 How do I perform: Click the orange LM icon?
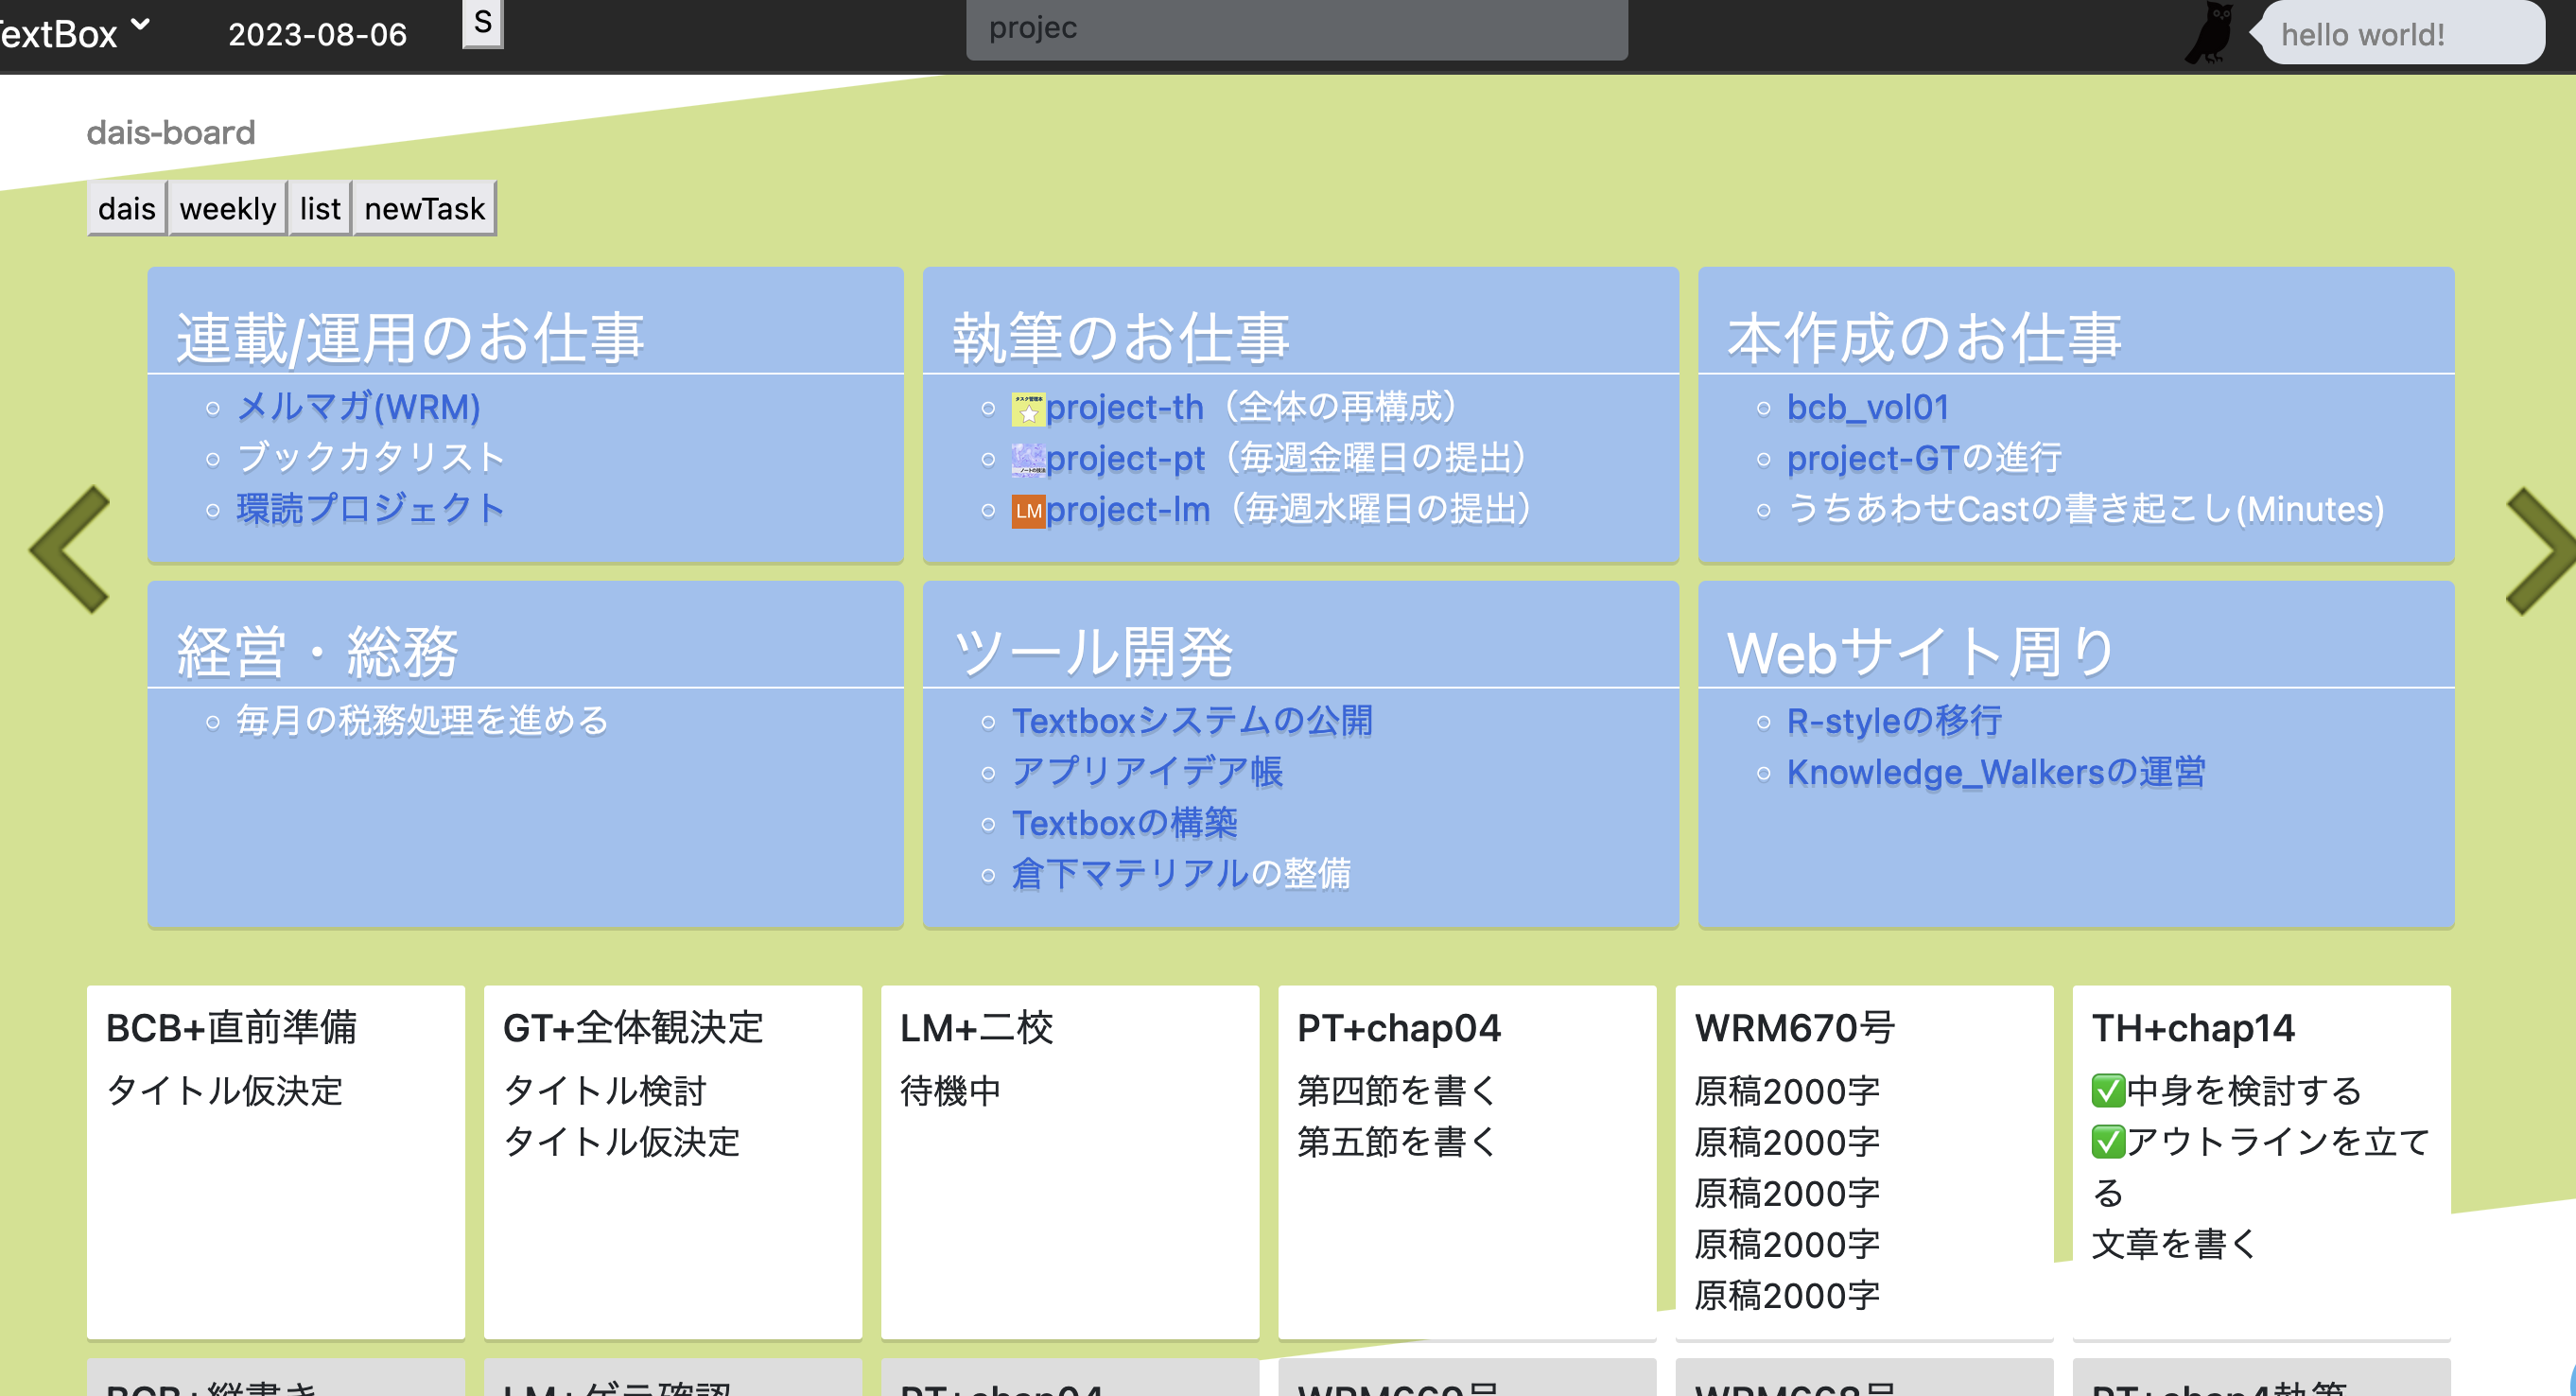(1027, 511)
